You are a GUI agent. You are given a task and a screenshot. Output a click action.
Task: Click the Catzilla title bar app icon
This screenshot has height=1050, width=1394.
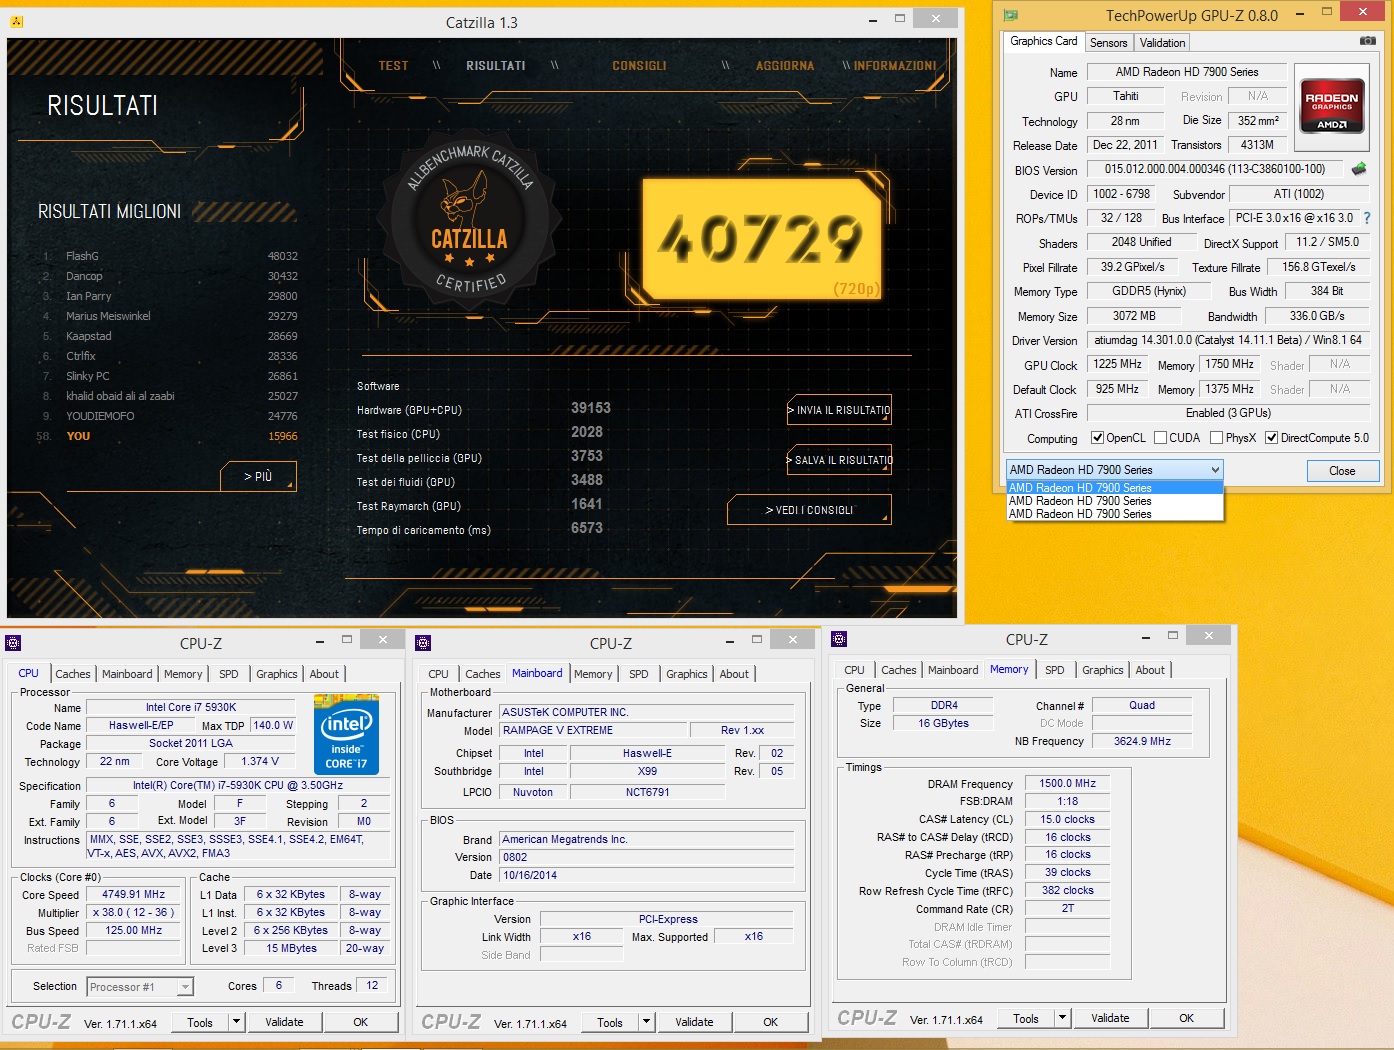pyautogui.click(x=17, y=21)
